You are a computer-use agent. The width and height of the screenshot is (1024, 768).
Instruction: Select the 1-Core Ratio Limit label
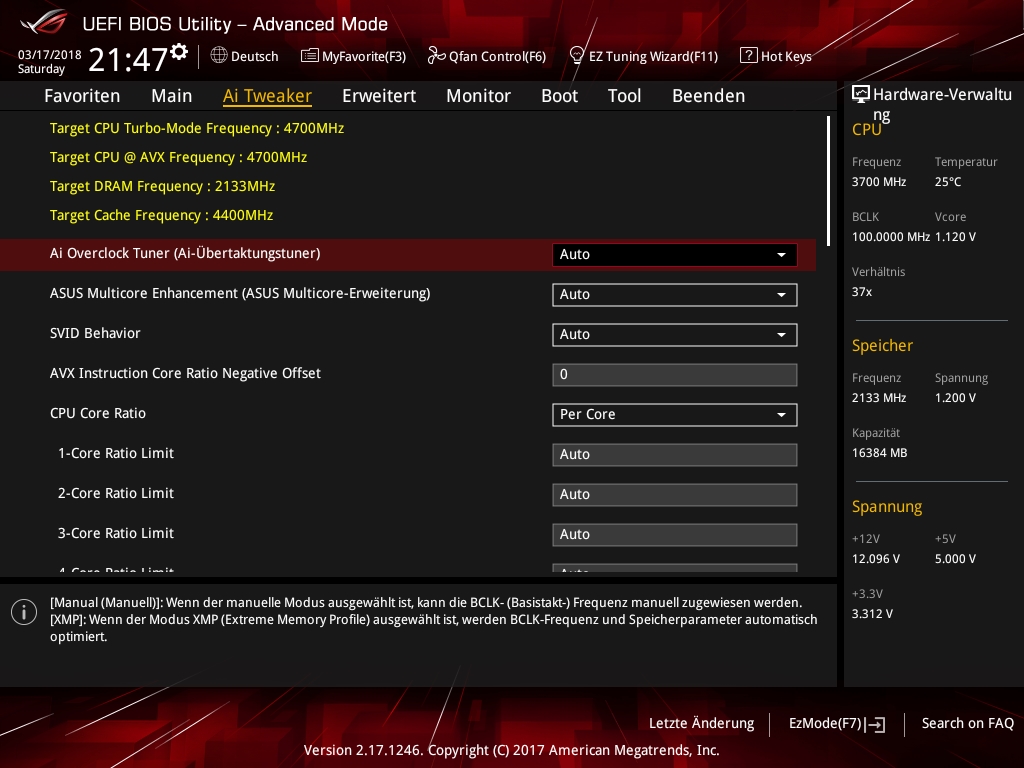point(116,453)
